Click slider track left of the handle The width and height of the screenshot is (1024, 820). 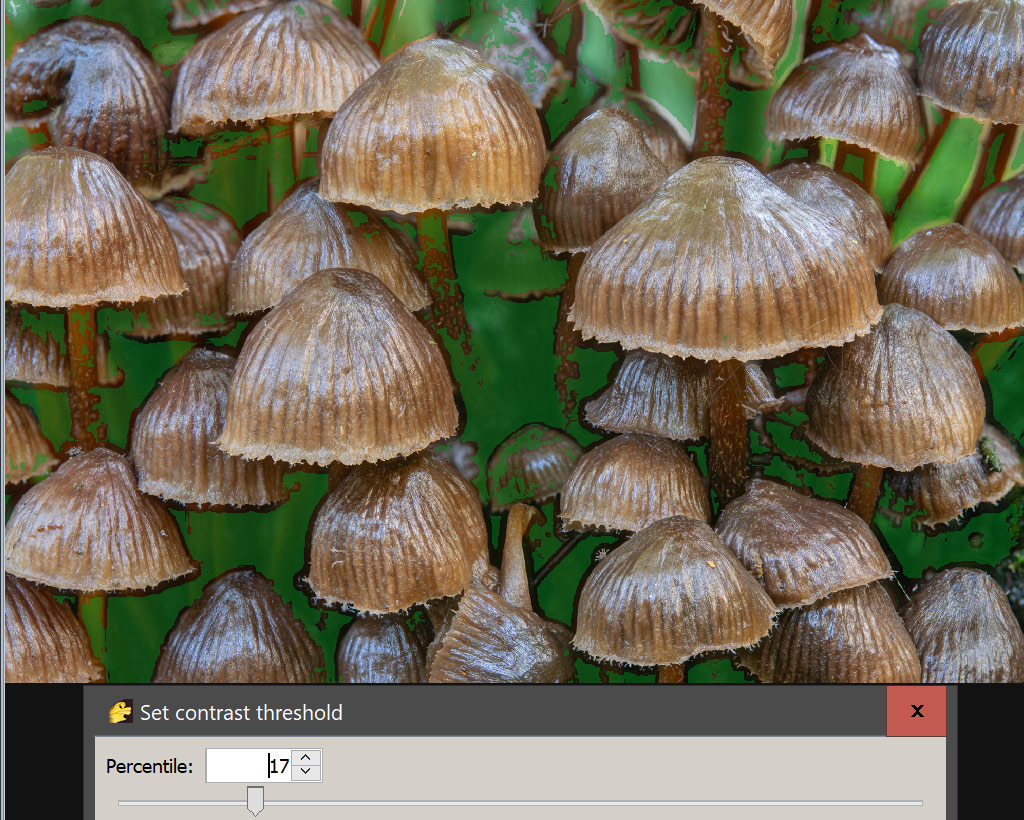(x=180, y=802)
